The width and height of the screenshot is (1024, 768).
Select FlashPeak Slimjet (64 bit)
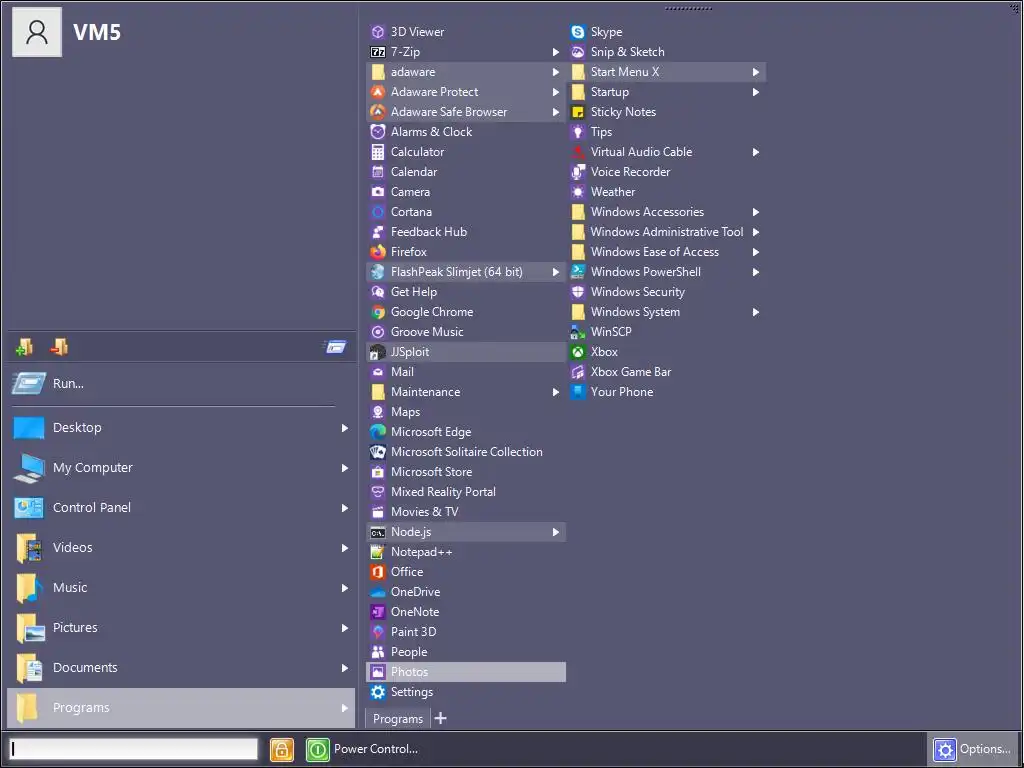466,272
